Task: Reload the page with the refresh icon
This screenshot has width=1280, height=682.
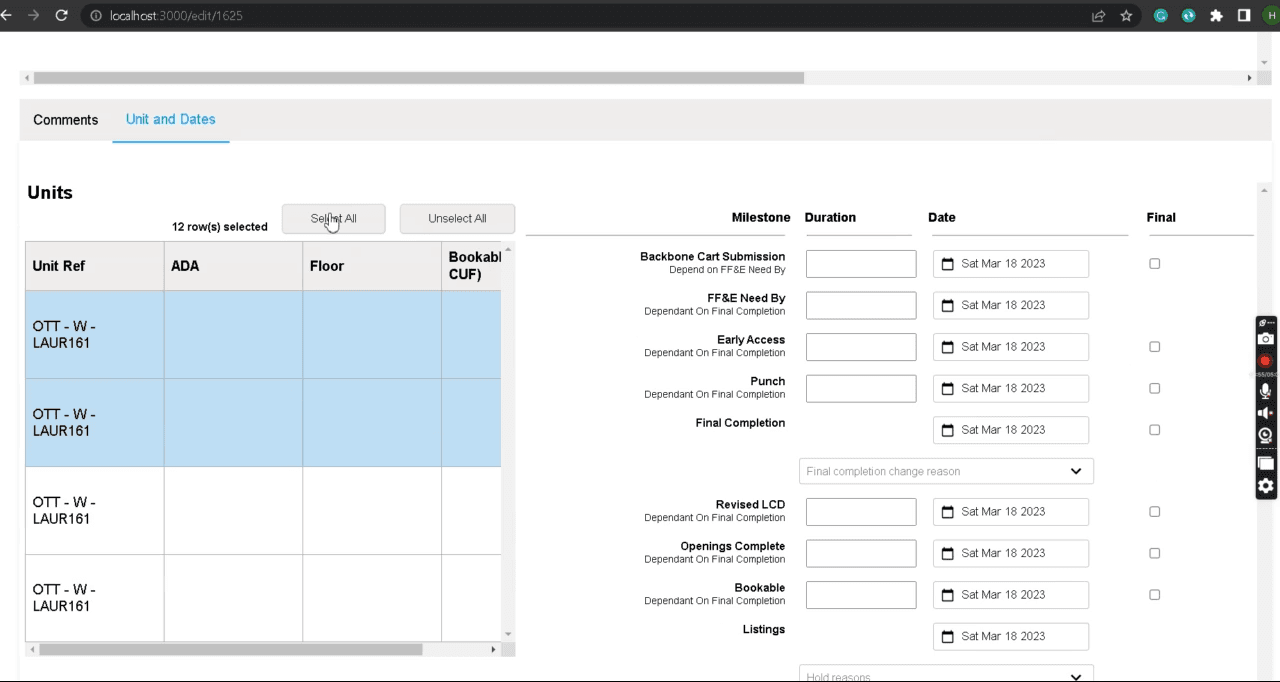Action: 61,16
